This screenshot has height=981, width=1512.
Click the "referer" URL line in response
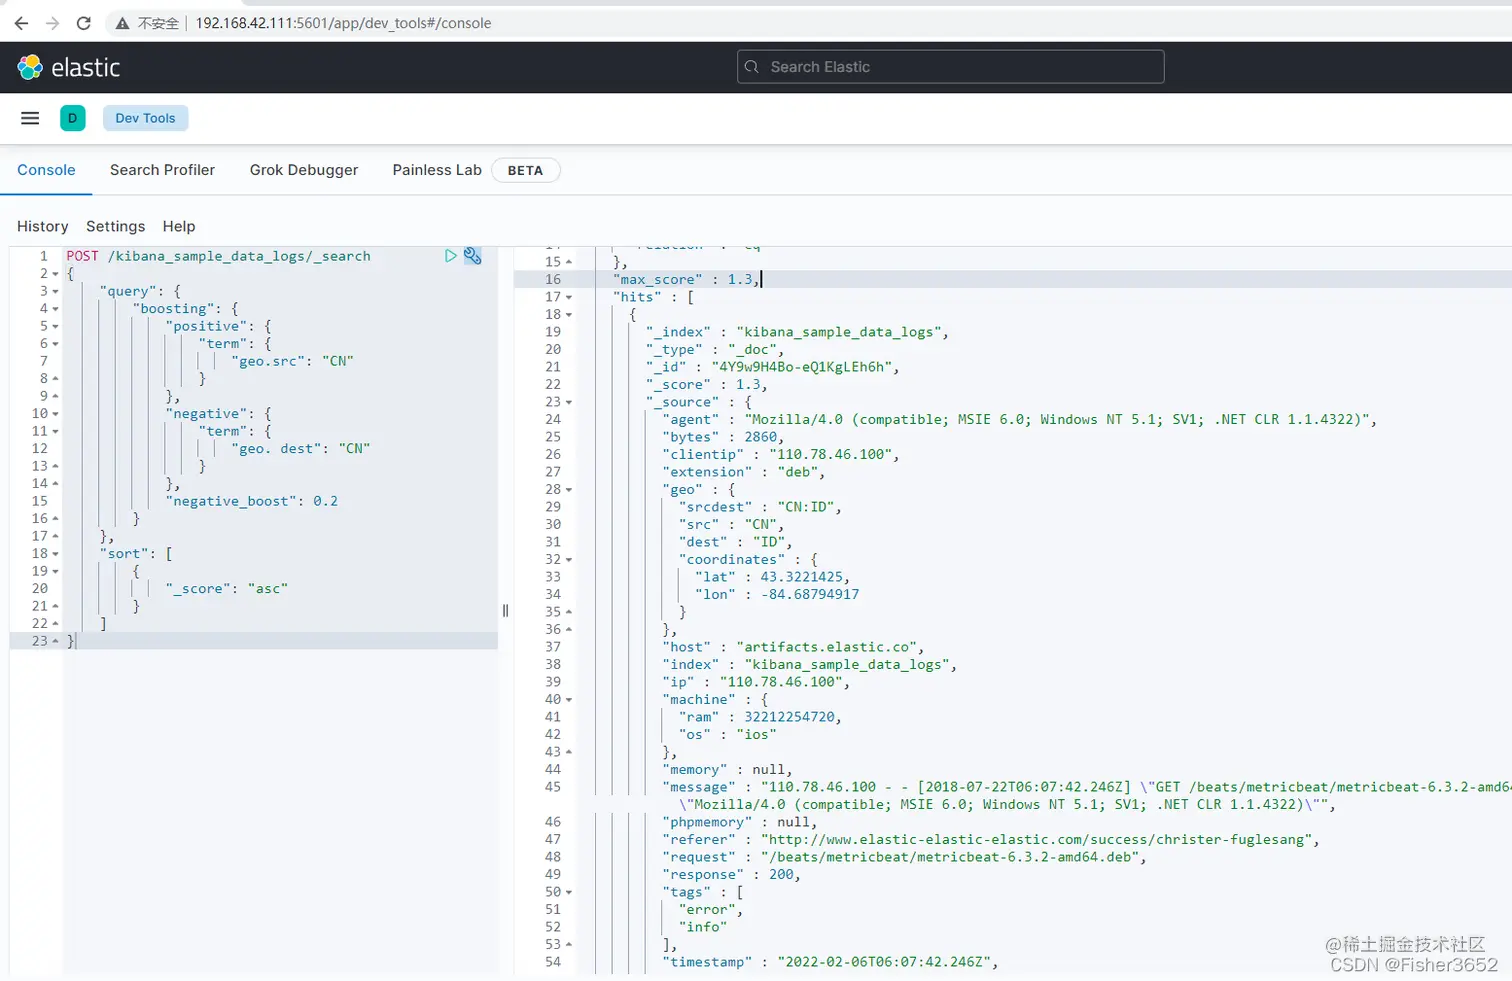991,840
